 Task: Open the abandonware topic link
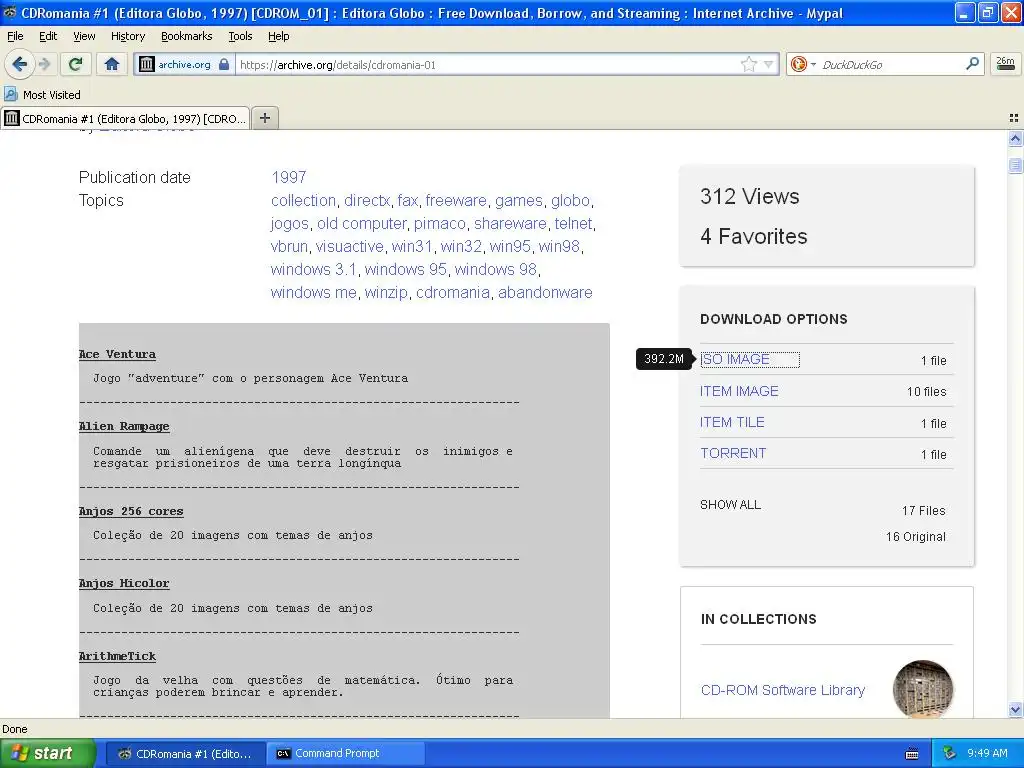coord(545,293)
